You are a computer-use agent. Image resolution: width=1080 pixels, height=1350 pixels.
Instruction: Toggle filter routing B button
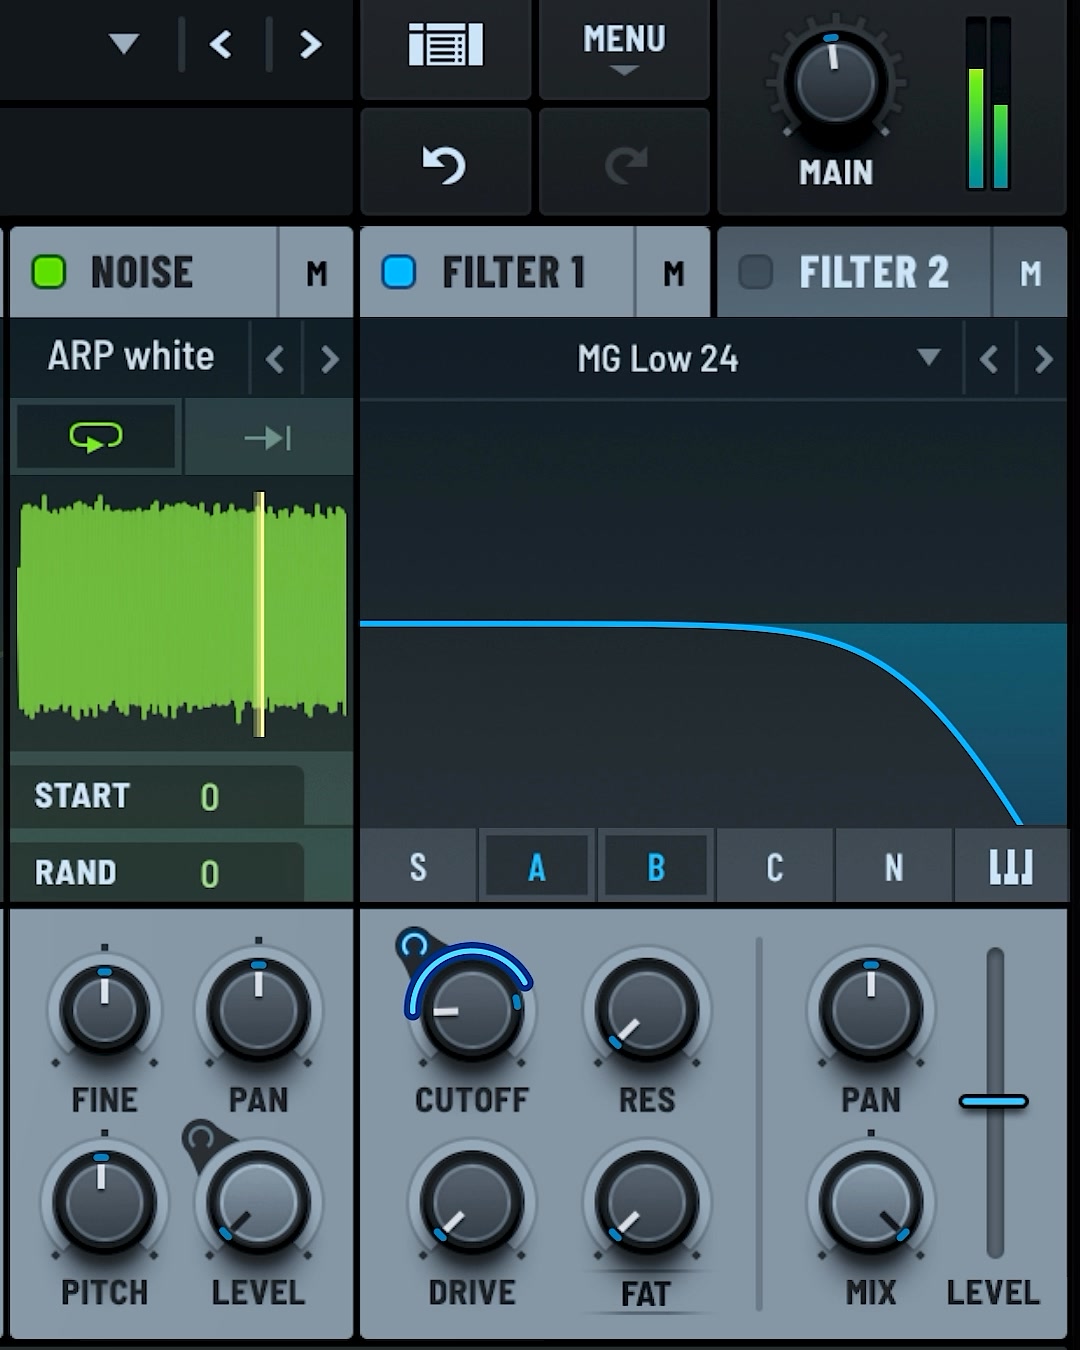click(656, 867)
